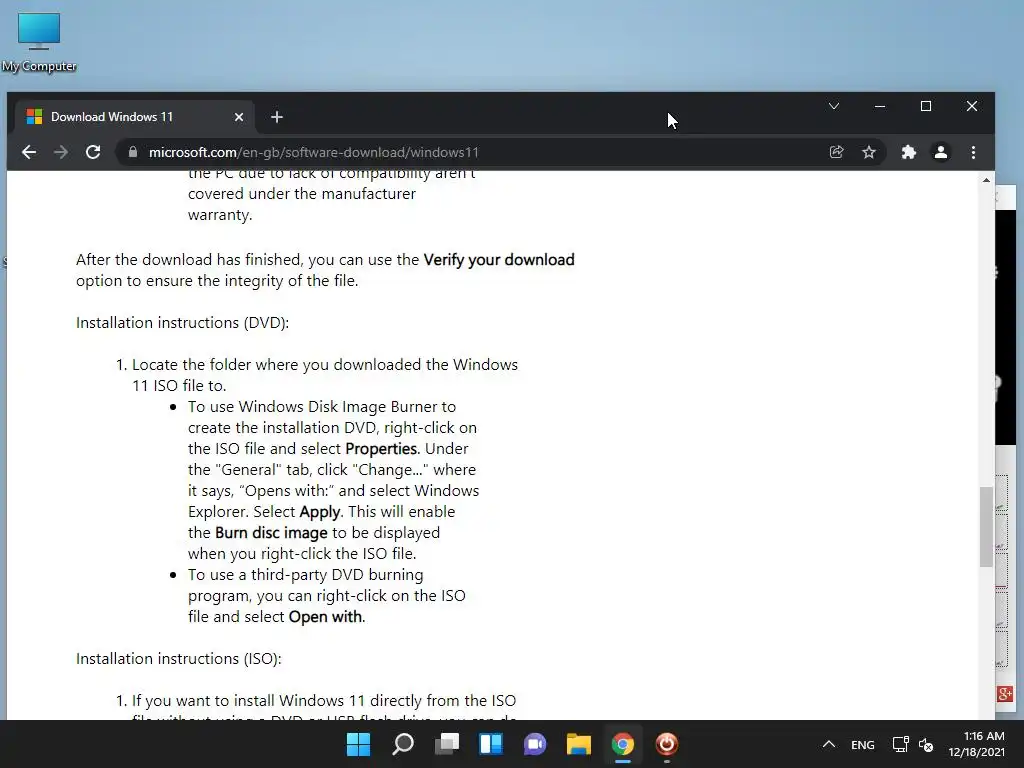1024x768 pixels.
Task: Close the Download Windows 11 tab
Action: click(x=238, y=117)
